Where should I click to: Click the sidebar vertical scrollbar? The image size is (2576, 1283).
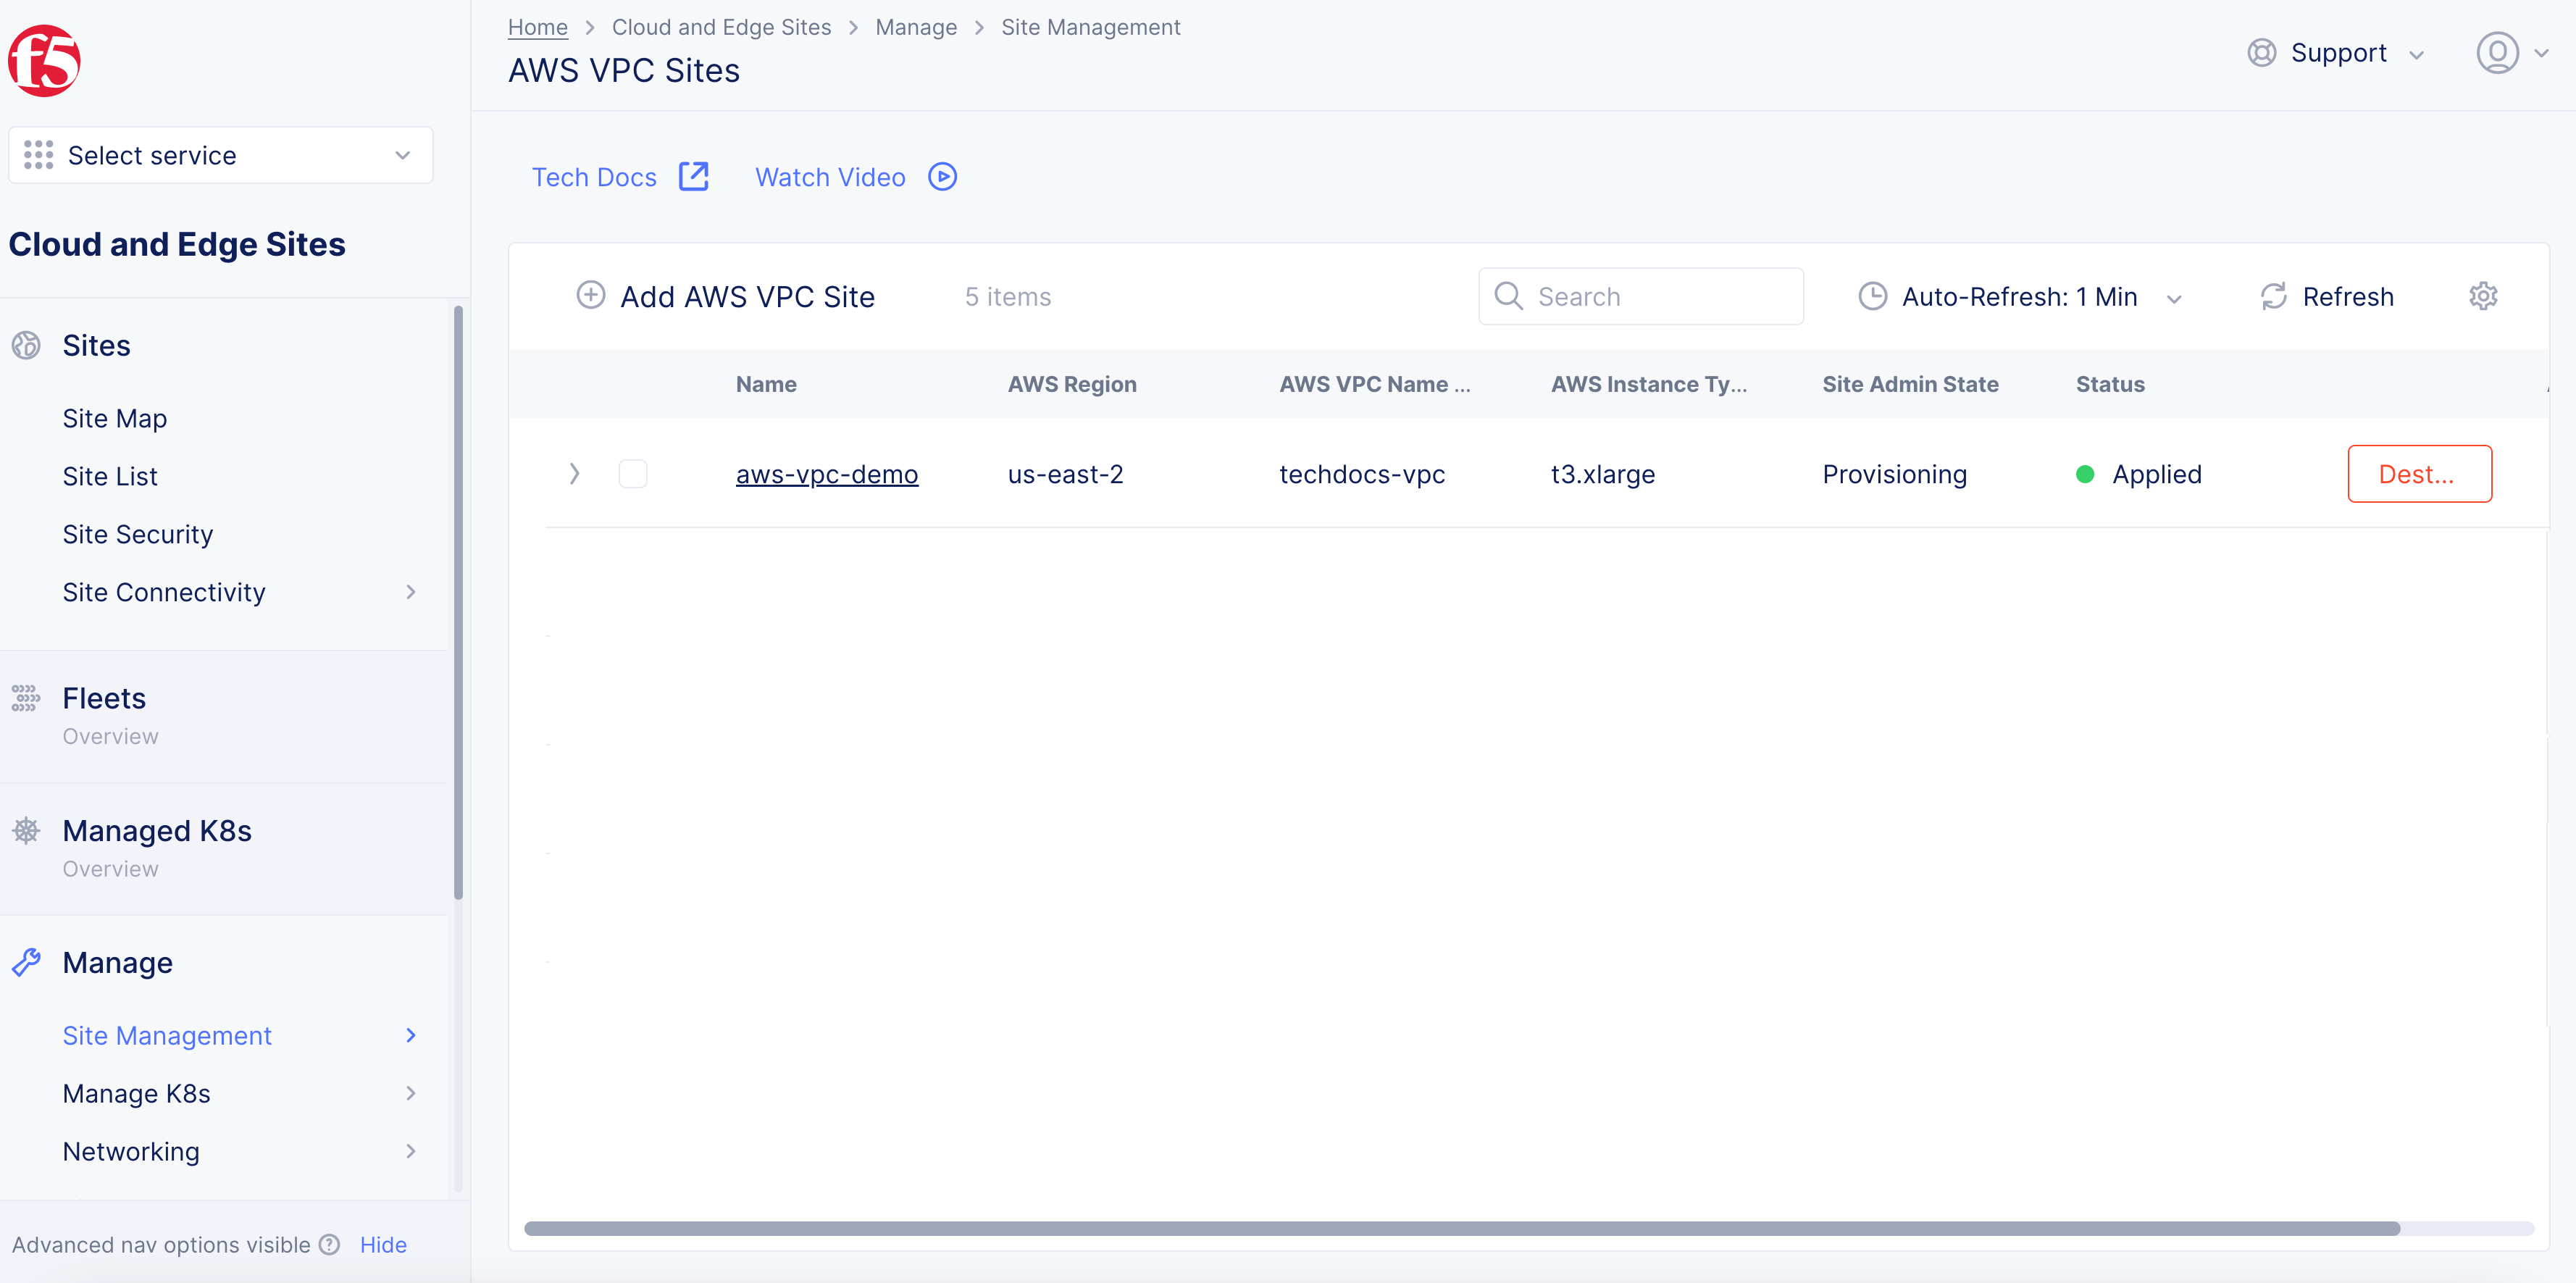click(x=458, y=602)
